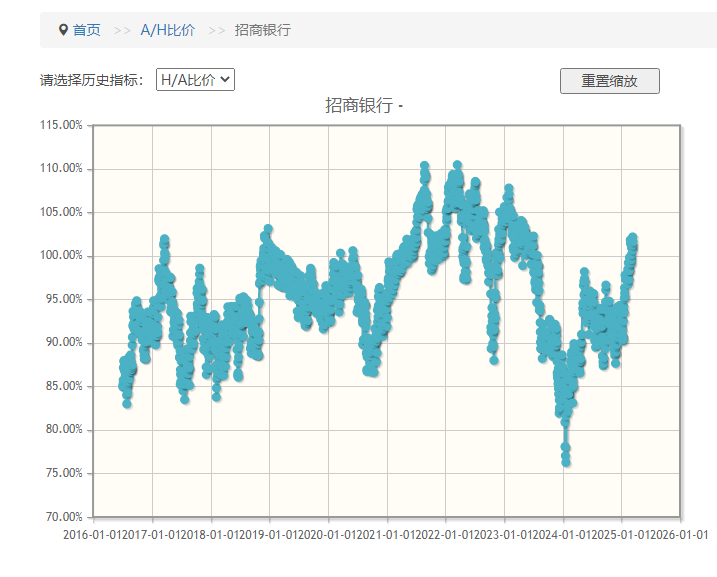
Task: Open the A/H比价 breadcrumb link
Action: [168, 30]
